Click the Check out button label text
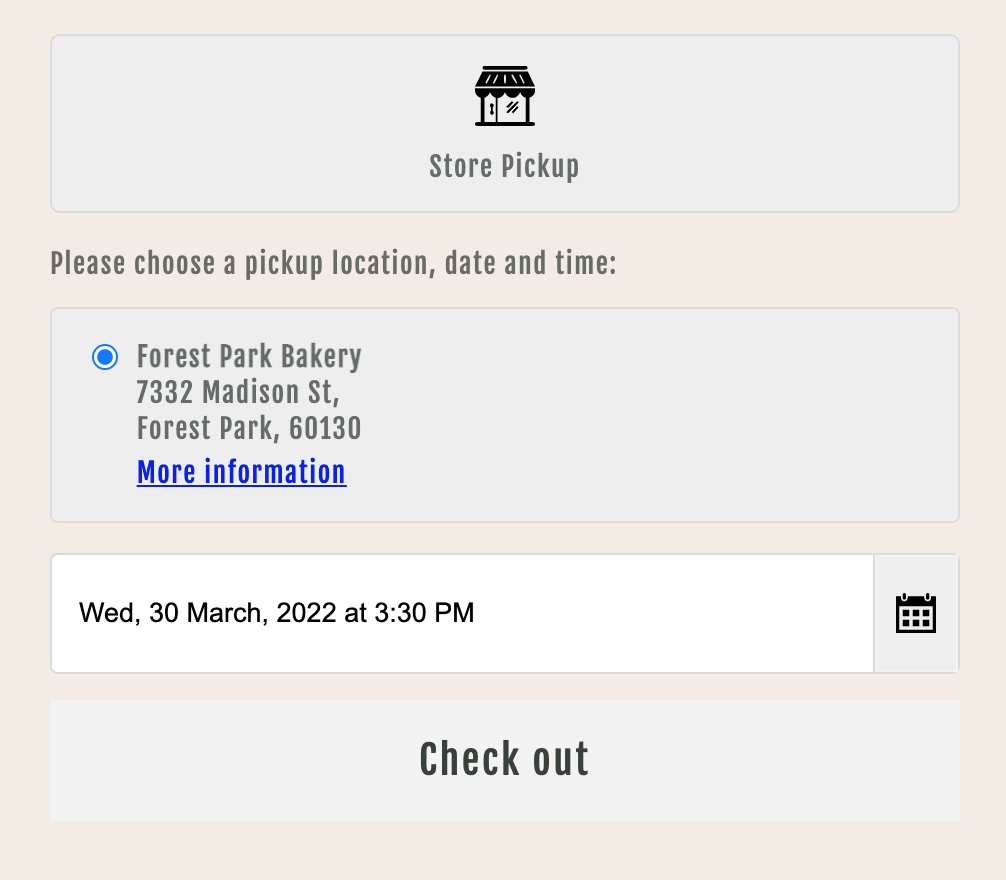 pyautogui.click(x=504, y=759)
